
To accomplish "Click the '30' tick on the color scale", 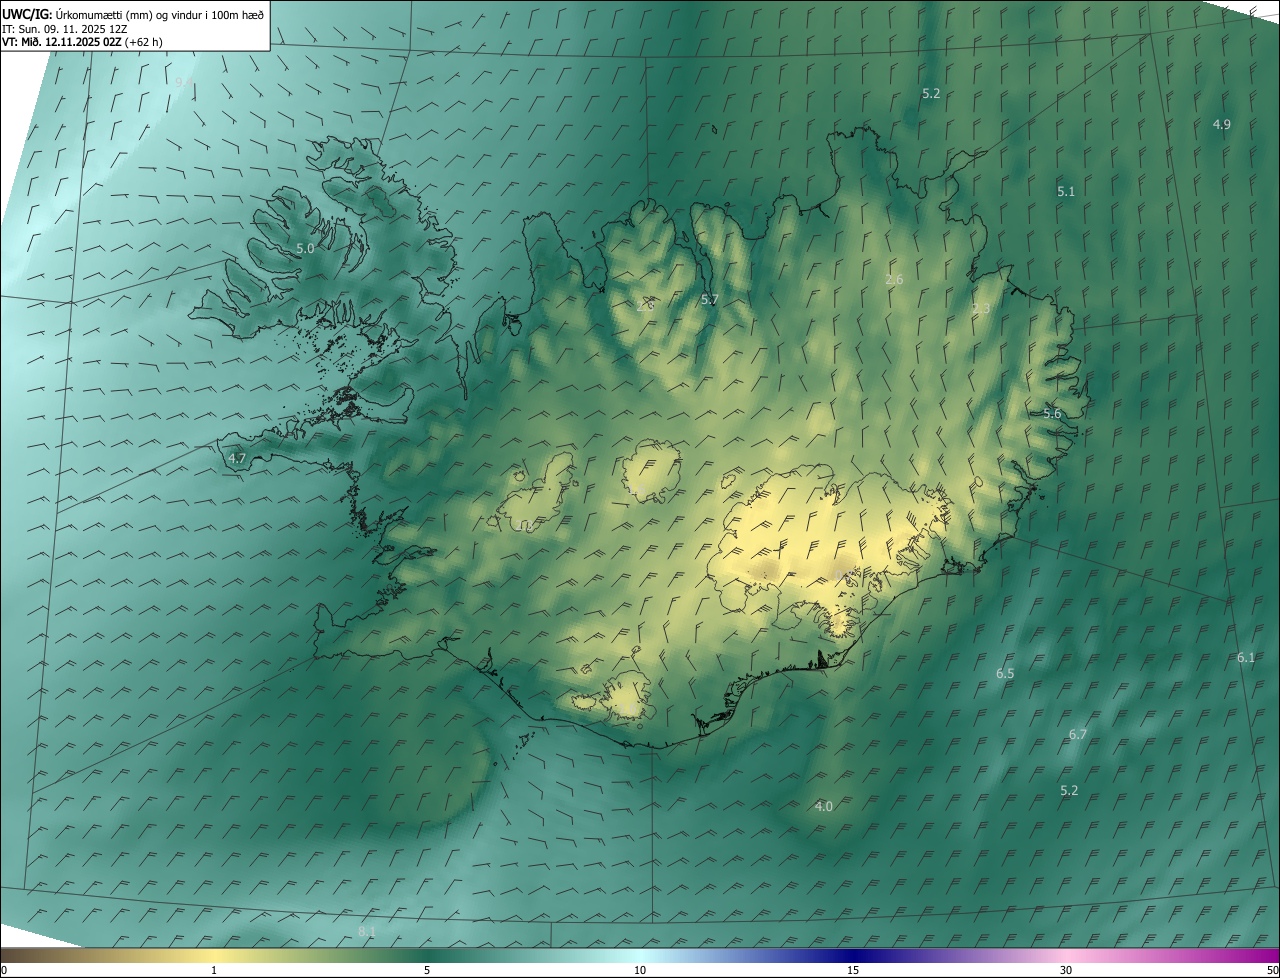I will pos(1066,971).
